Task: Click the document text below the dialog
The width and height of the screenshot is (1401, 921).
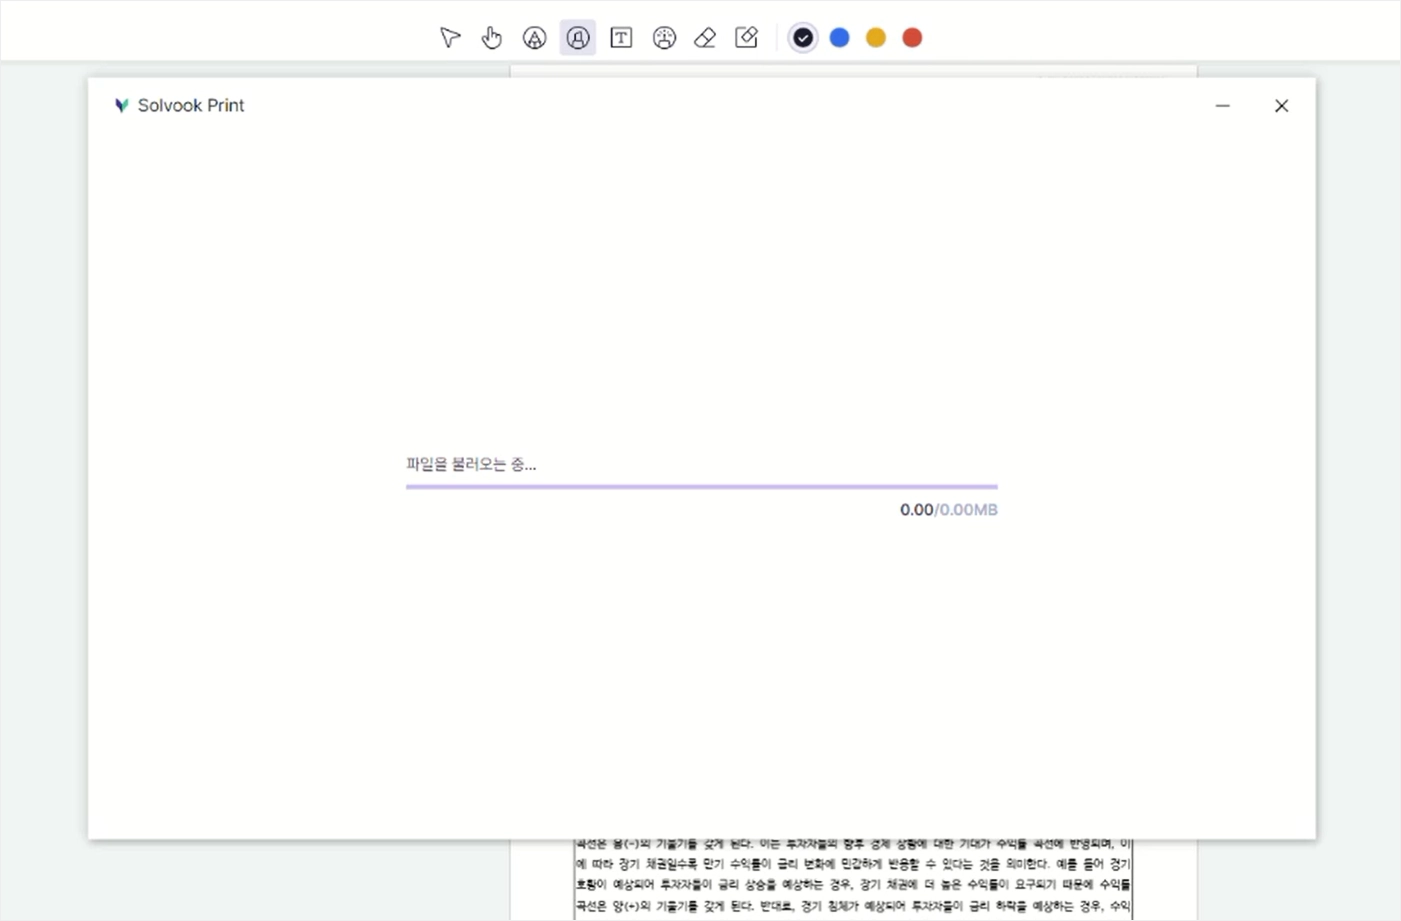Action: click(x=854, y=880)
